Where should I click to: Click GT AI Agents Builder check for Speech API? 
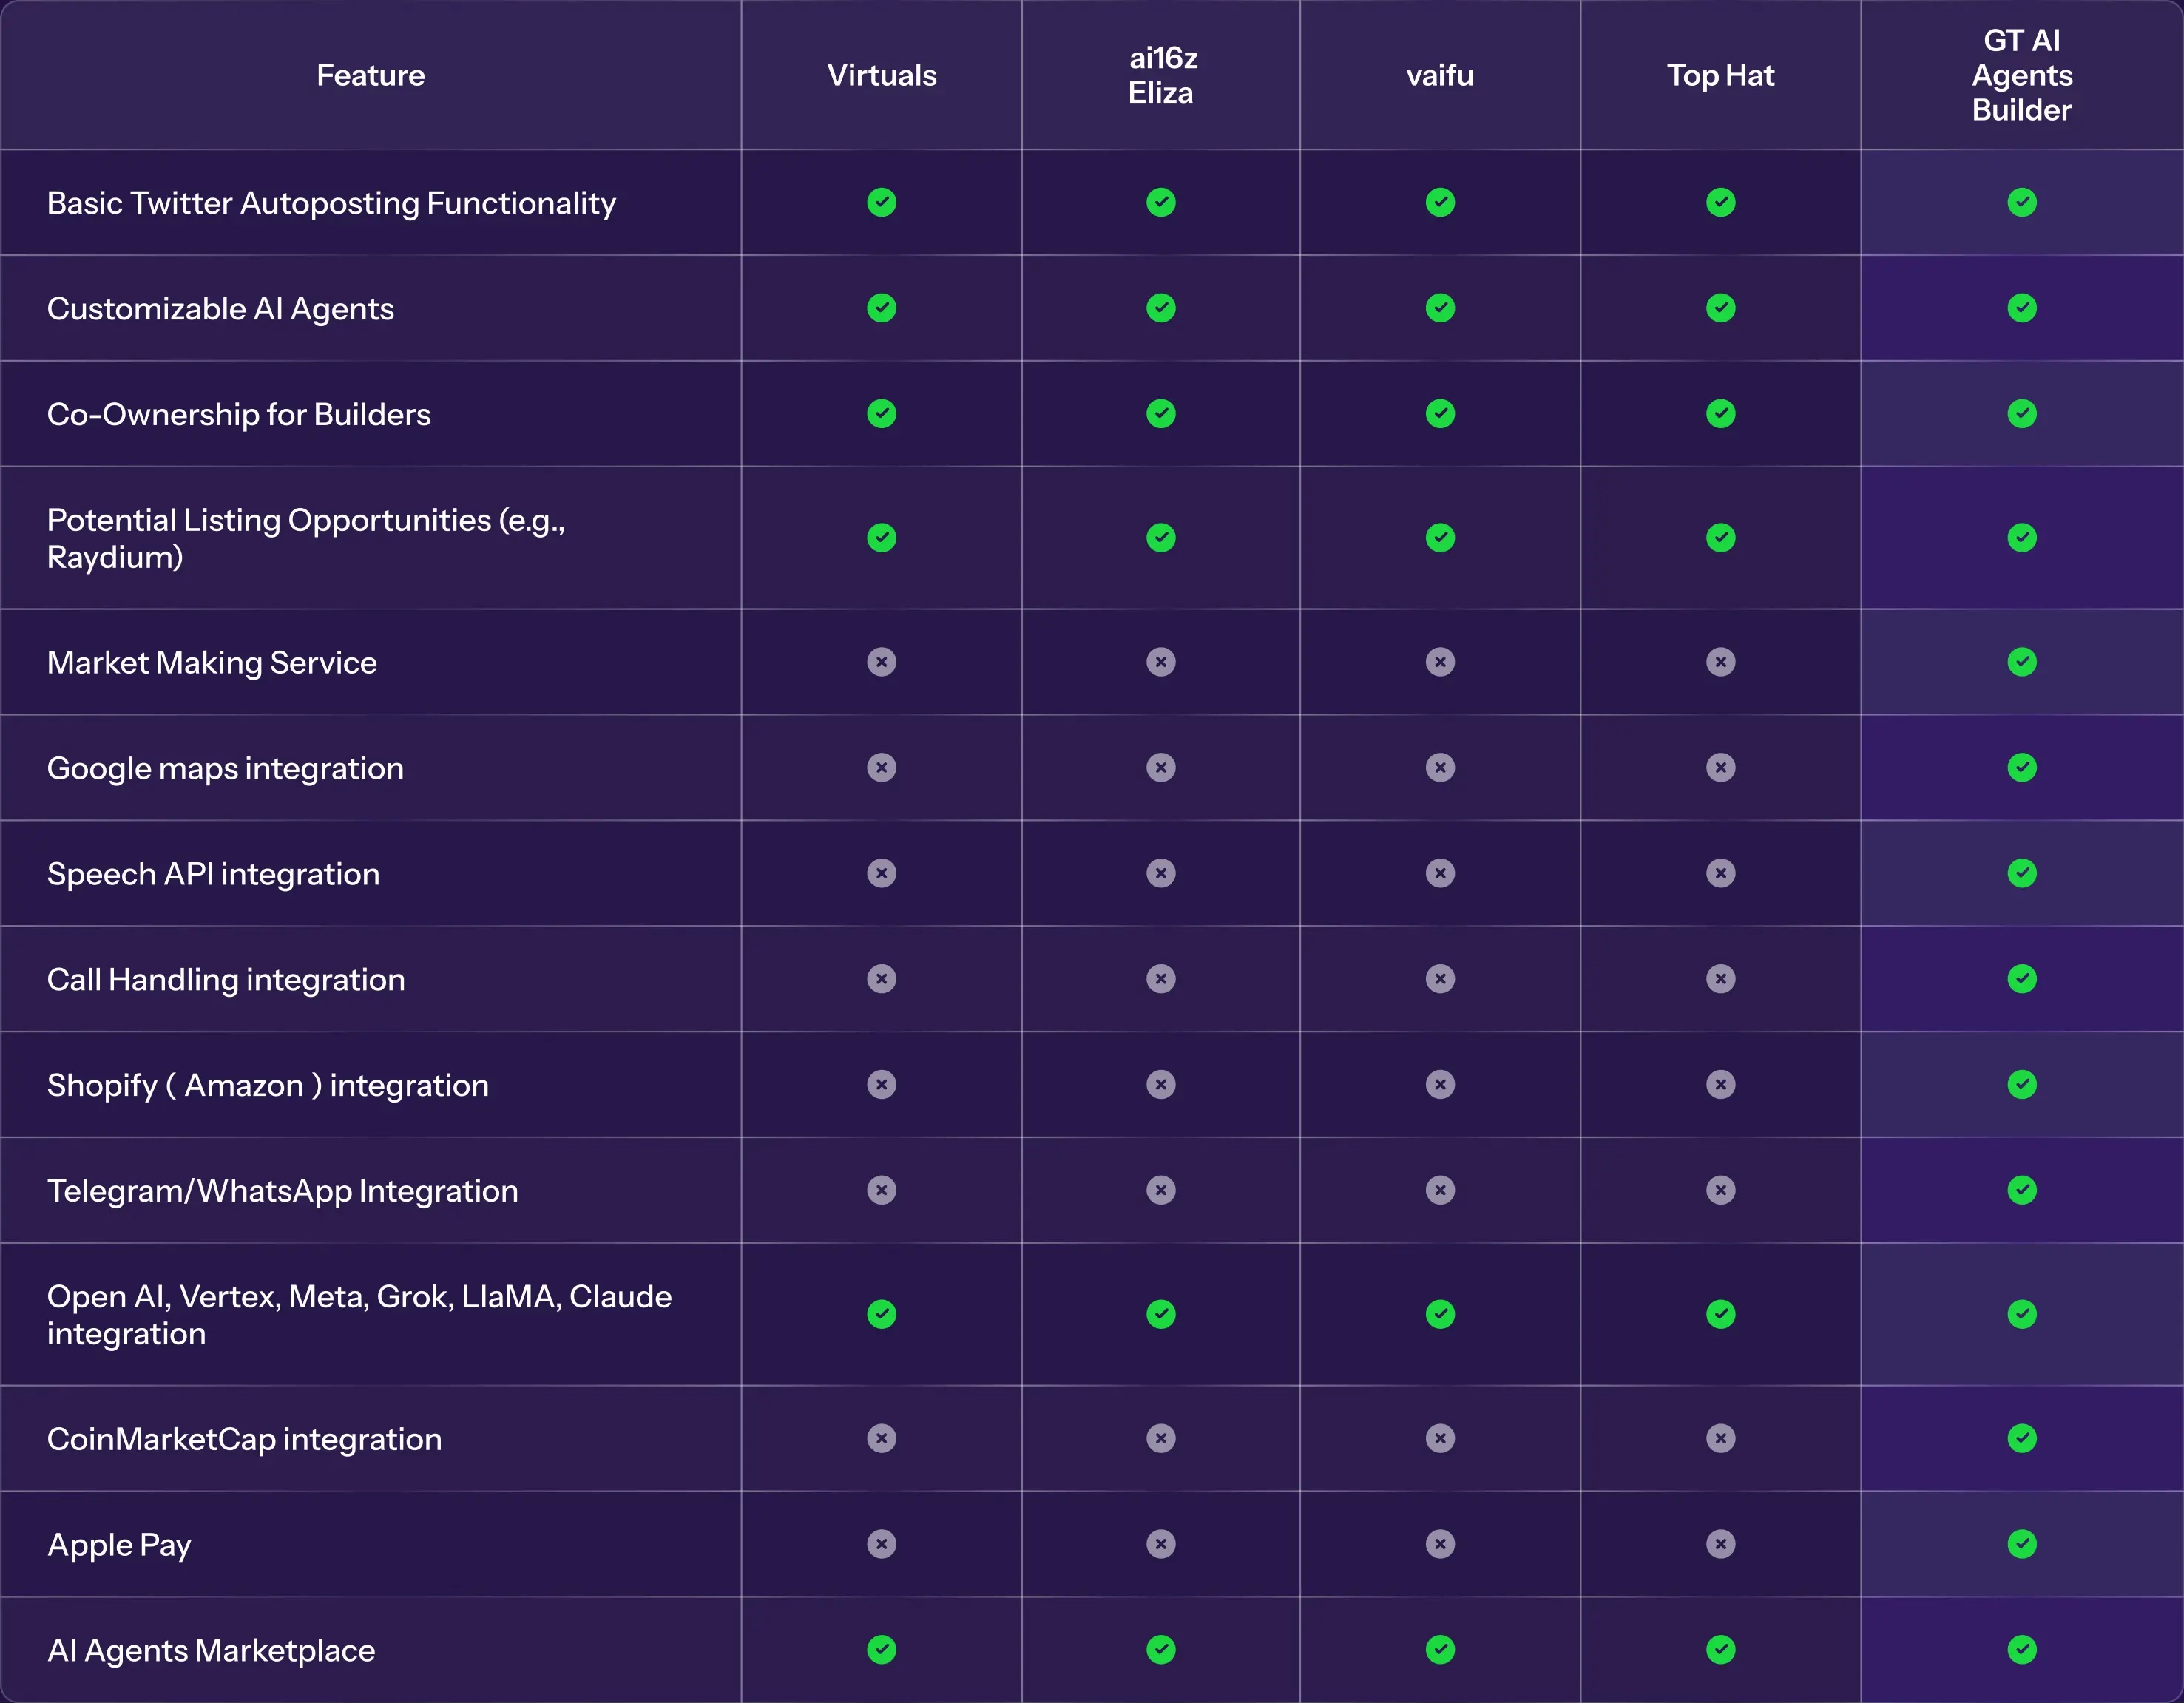click(2022, 874)
